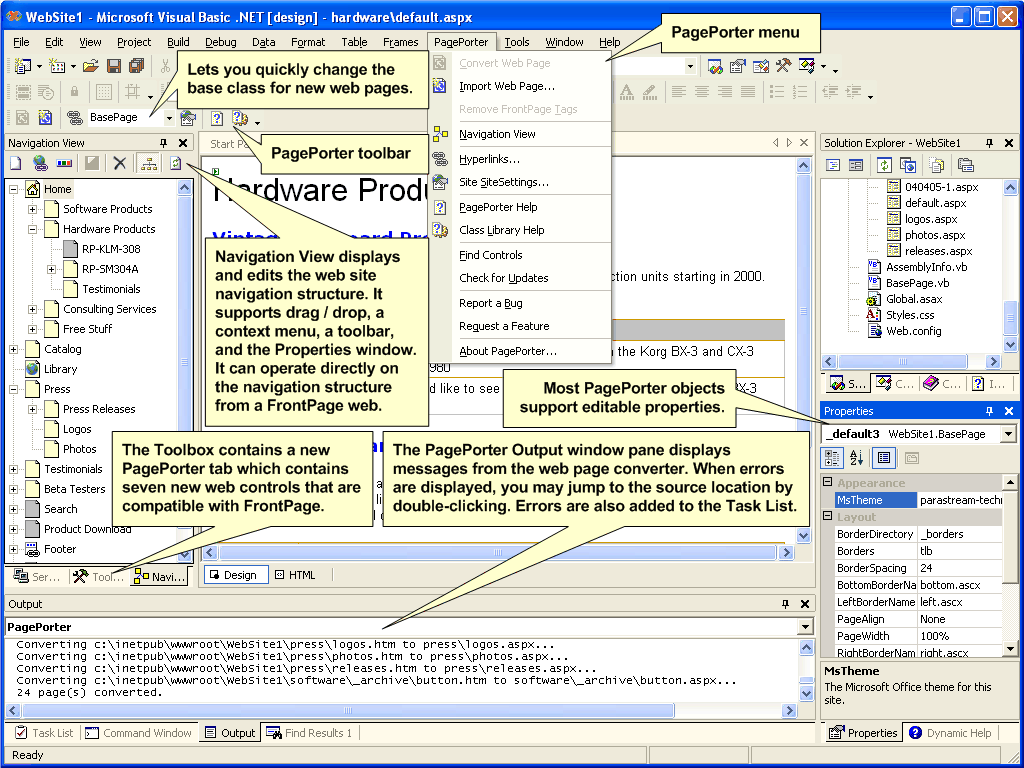Viewport: 1024px width, 768px height.
Task: Click the increase indent formatting icon
Action: 854,91
